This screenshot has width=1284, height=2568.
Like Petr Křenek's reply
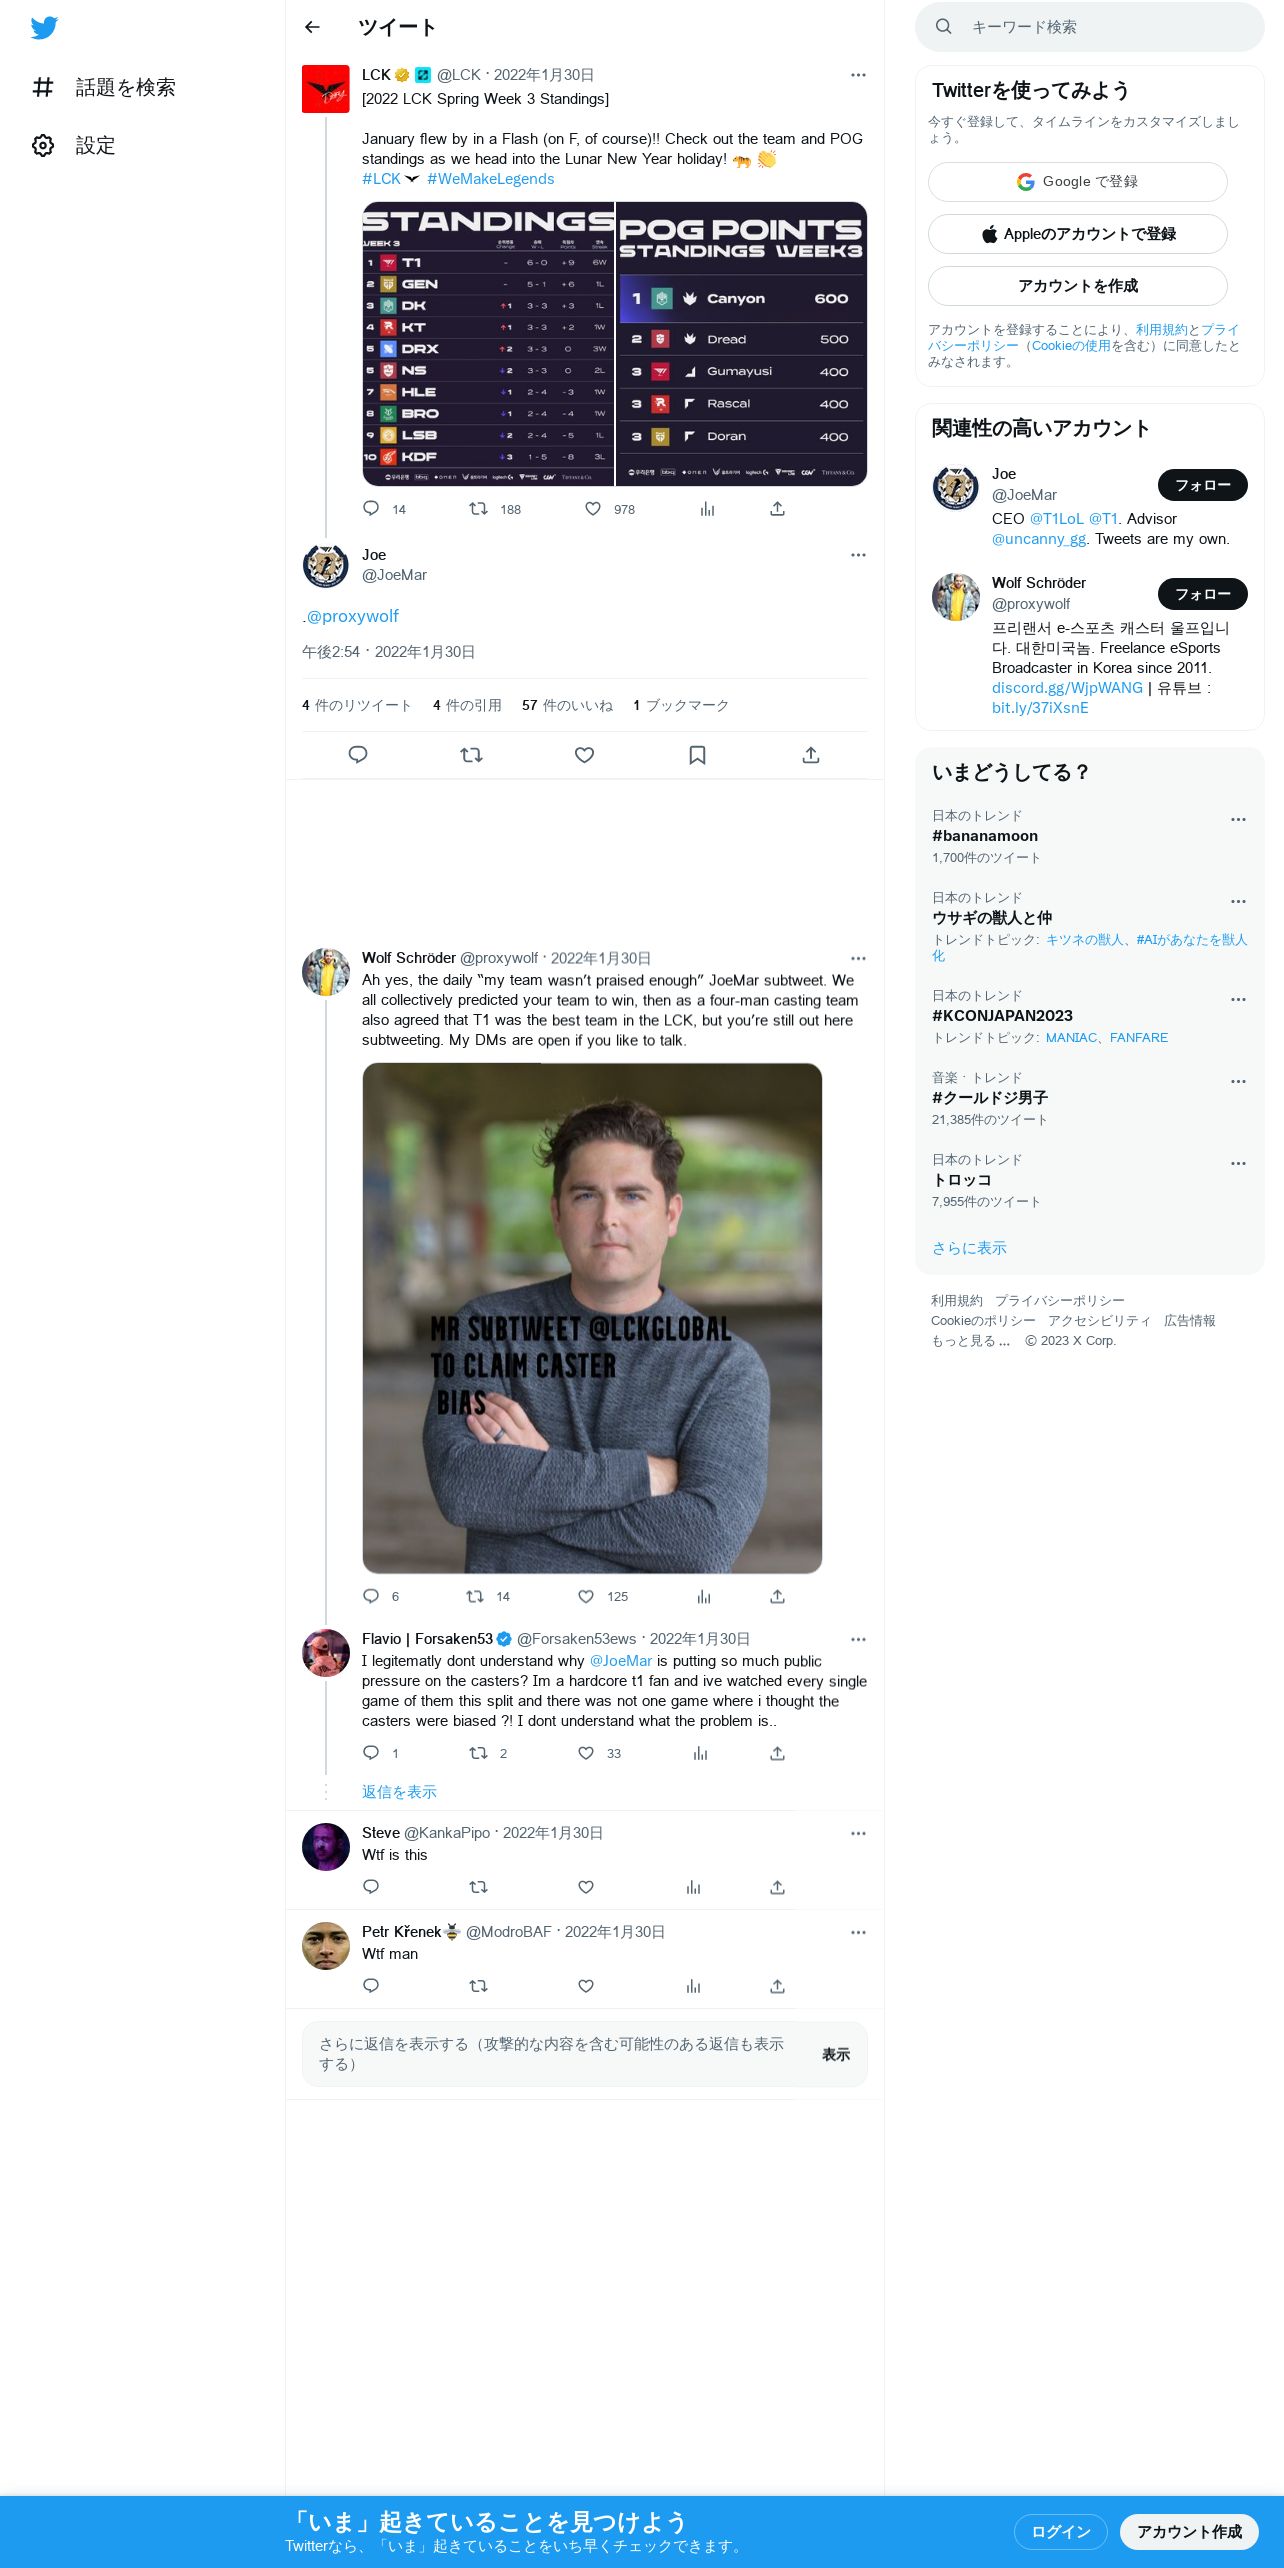[586, 1985]
